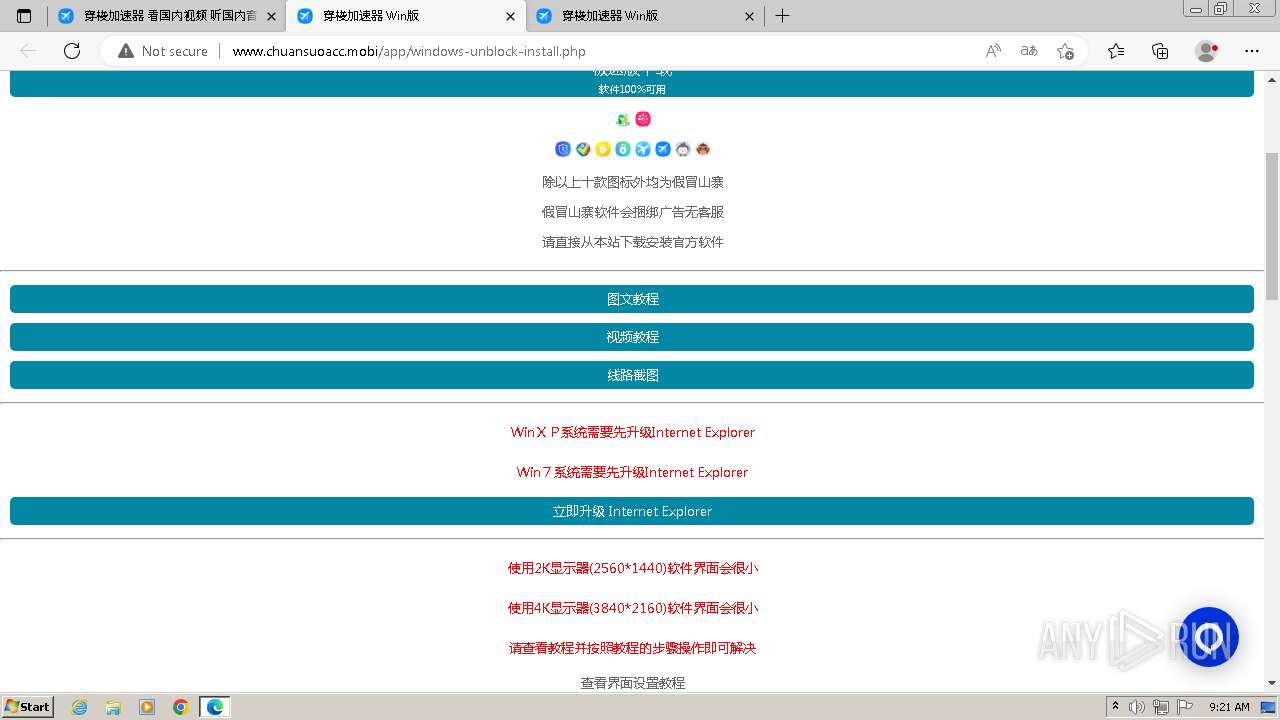Screen dimensions: 1280x720
Task: Click the page vertical scrollbar thumb
Action: [x=1272, y=226]
